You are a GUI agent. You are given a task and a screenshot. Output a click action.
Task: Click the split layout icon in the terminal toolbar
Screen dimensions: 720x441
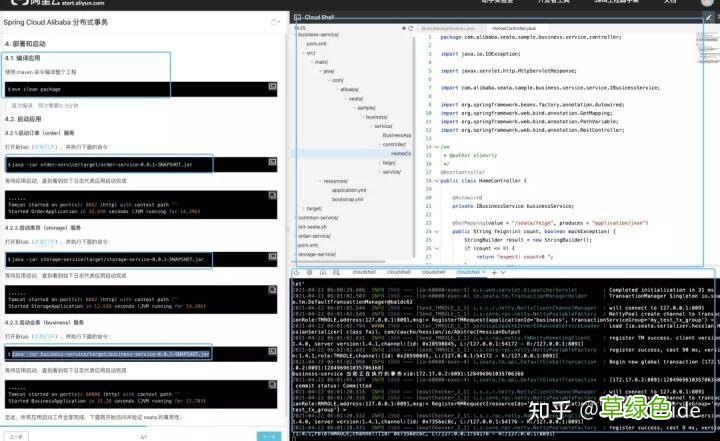point(336,272)
